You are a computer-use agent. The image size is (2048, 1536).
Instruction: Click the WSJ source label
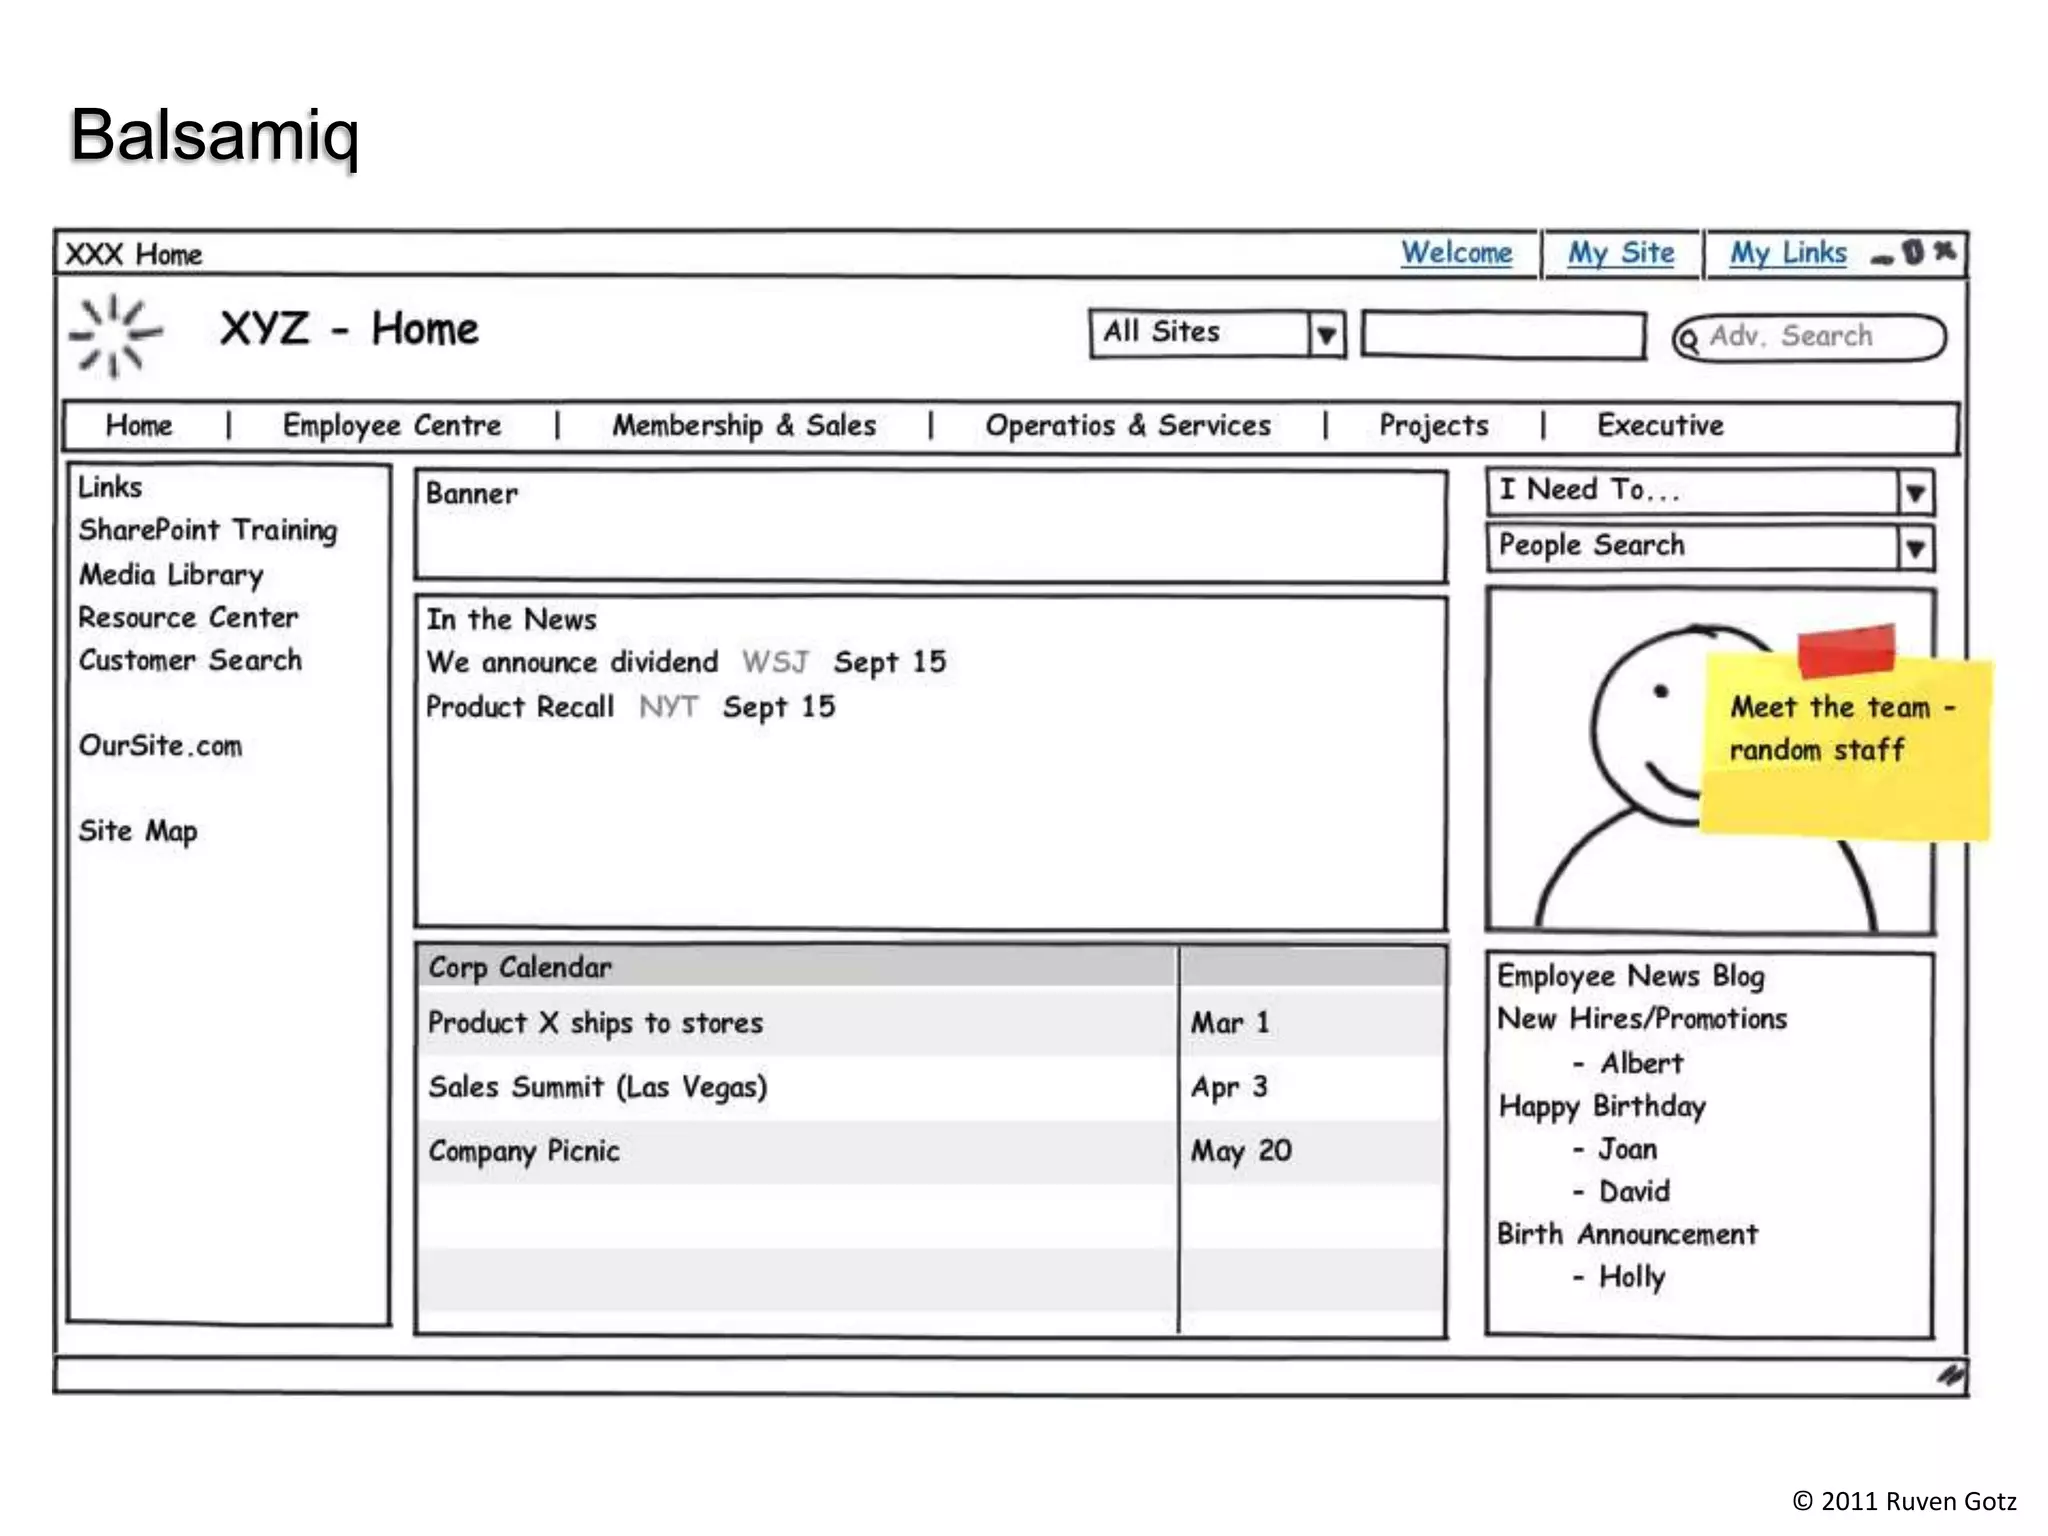(x=775, y=662)
